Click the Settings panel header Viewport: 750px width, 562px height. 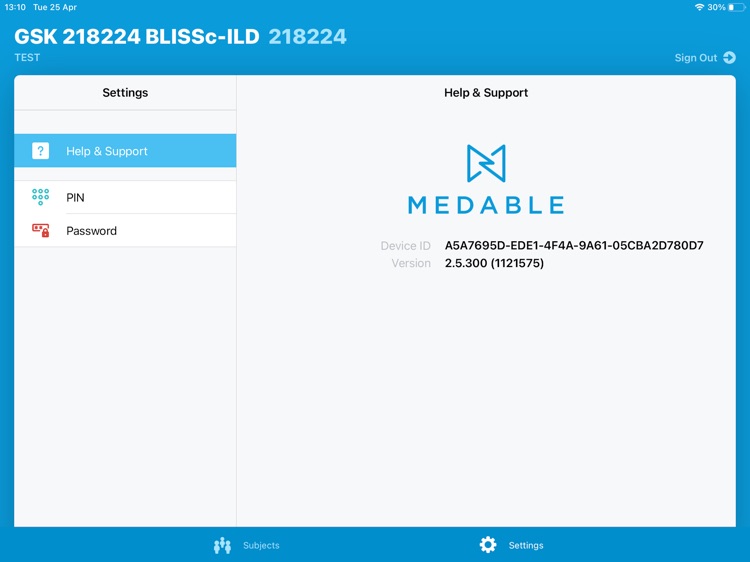pos(125,92)
